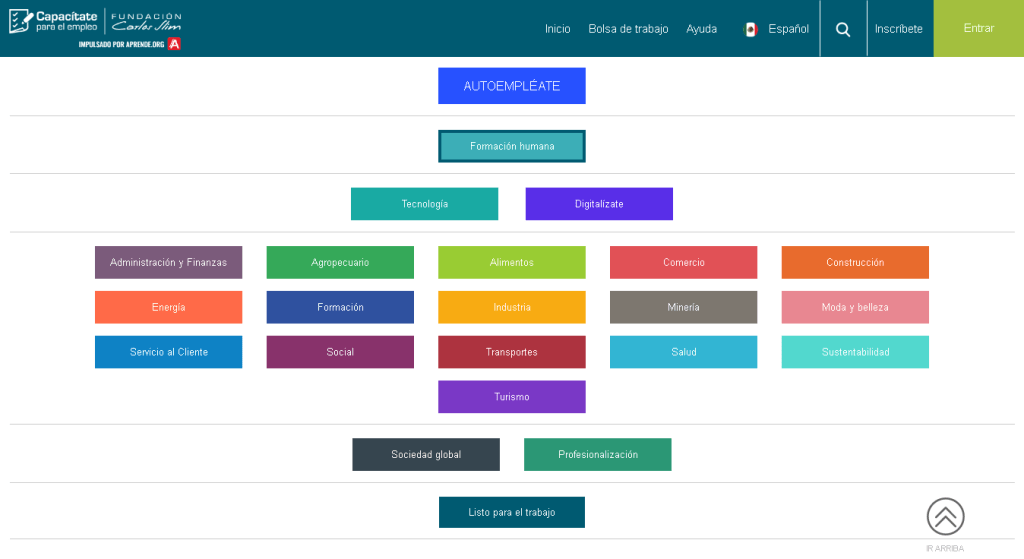Click the Inscríbete link
Image resolution: width=1024 pixels, height=559 pixels.
coord(898,29)
